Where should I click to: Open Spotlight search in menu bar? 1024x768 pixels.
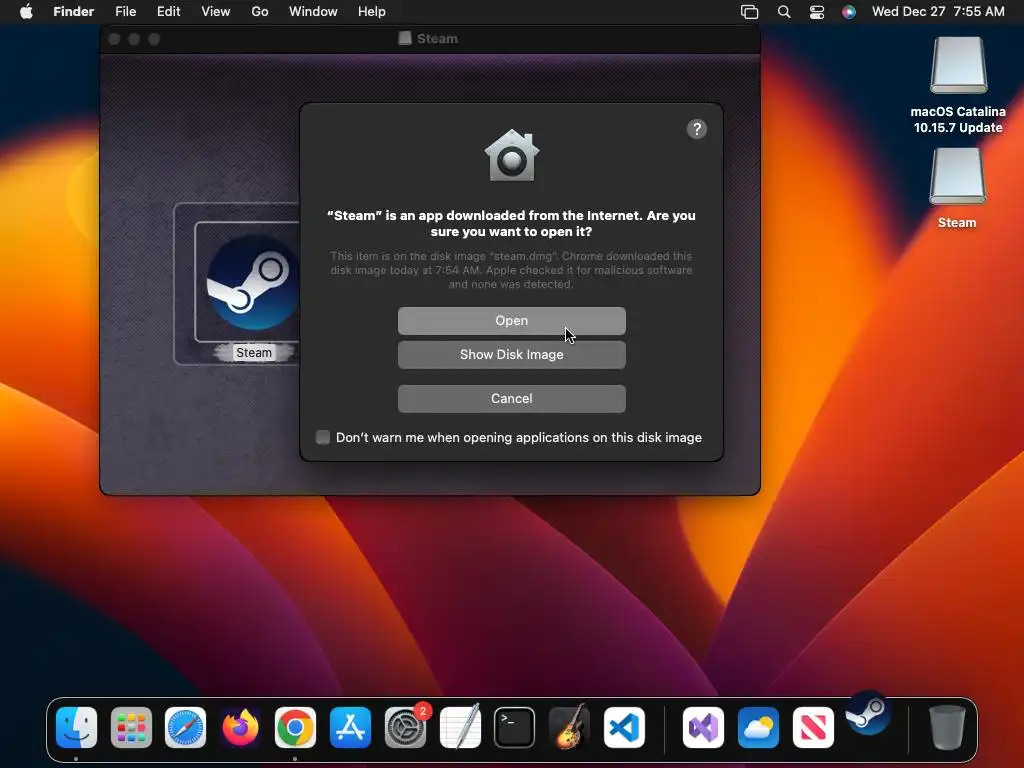click(x=784, y=12)
